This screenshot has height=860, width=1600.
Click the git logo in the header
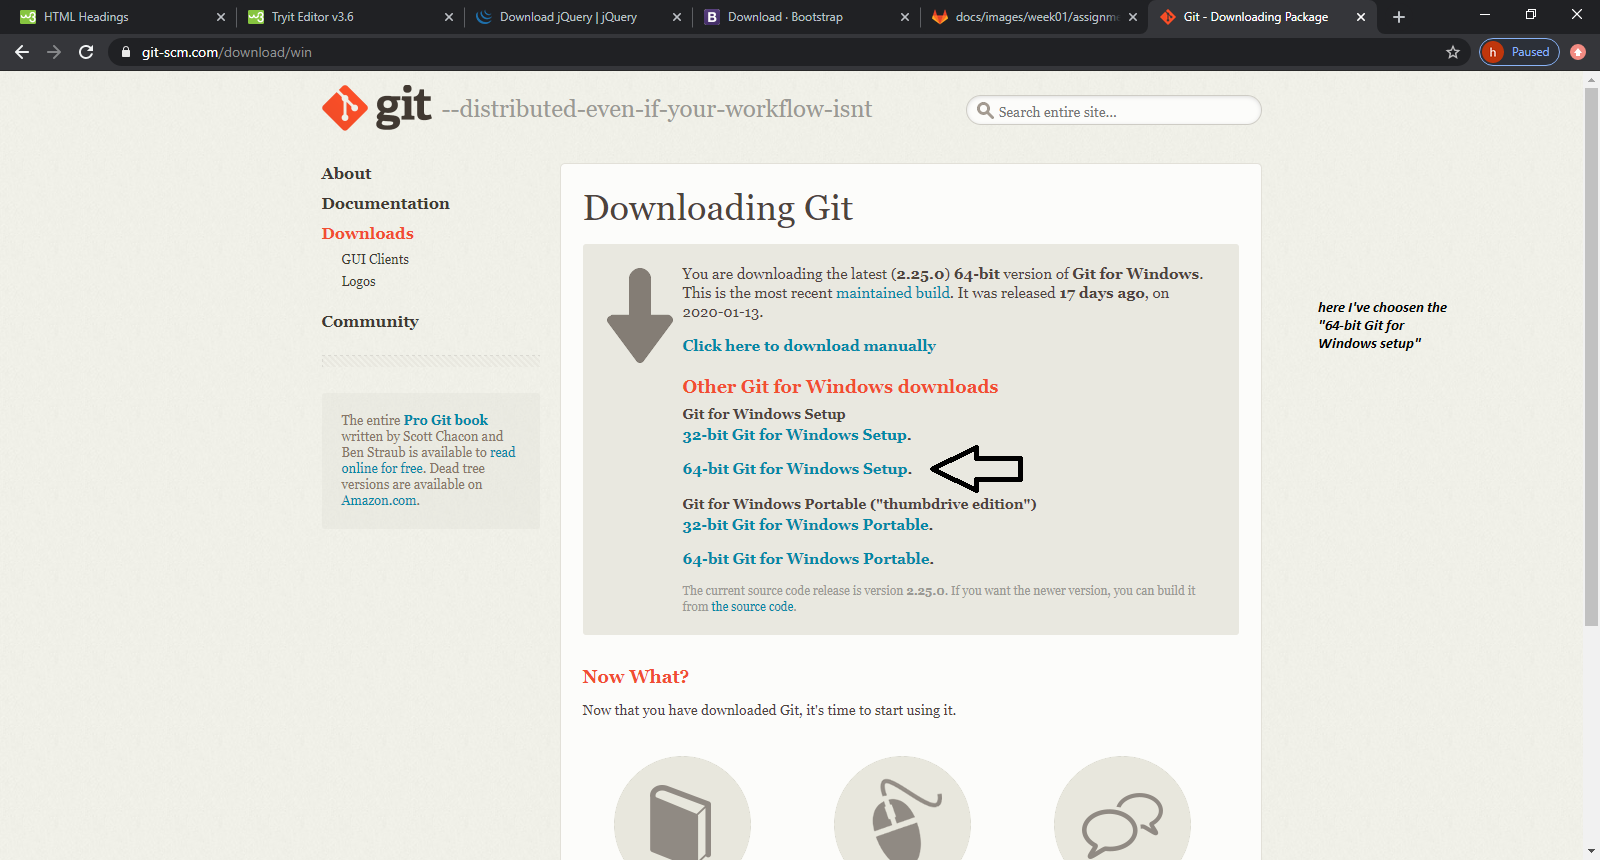(376, 108)
